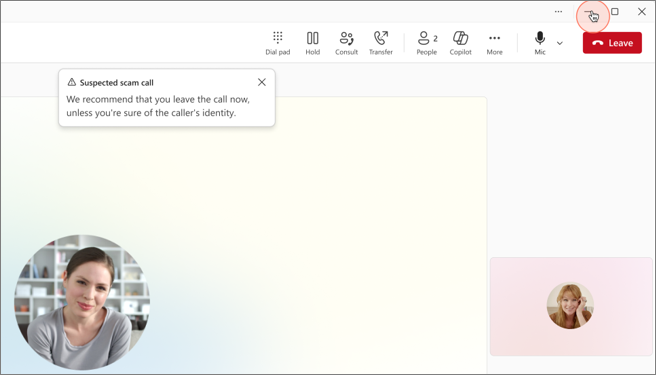The image size is (656, 375).
Task: Dismiss the Suspected scam call warning
Action: tap(262, 82)
